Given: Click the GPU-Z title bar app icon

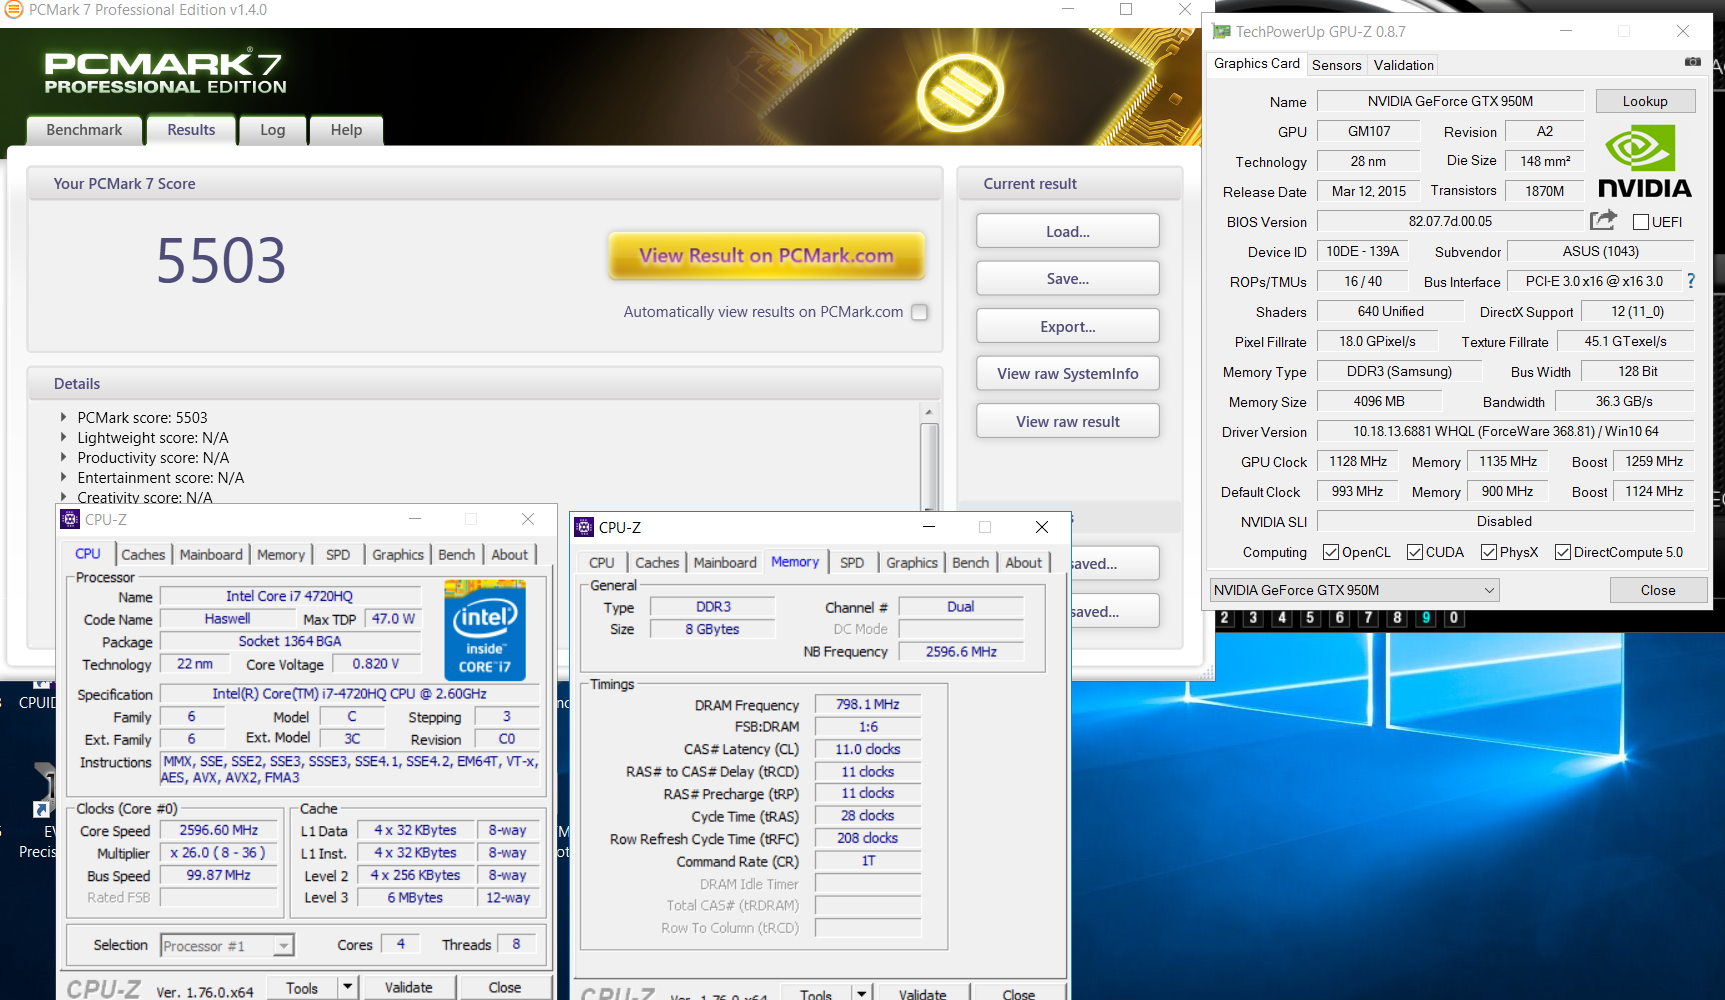Looking at the screenshot, I should tap(1221, 31).
